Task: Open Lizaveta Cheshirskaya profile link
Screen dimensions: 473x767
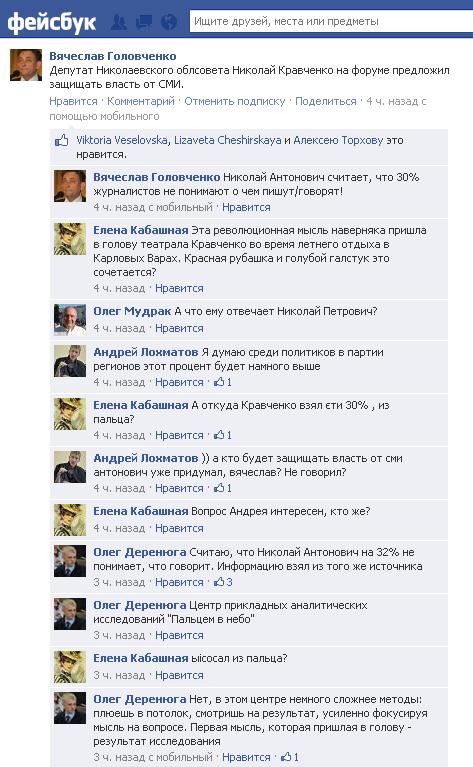Action: pos(227,140)
